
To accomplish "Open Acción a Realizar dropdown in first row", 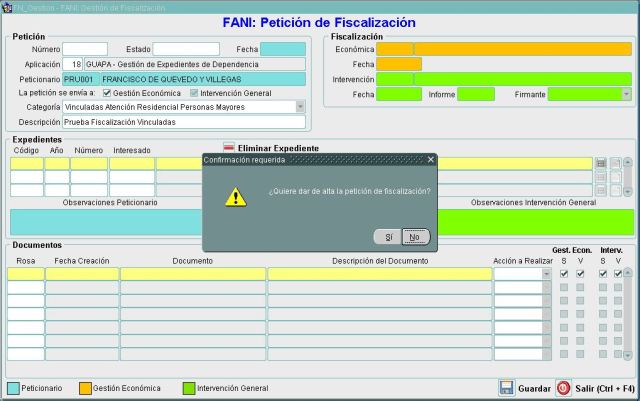I will [x=546, y=274].
